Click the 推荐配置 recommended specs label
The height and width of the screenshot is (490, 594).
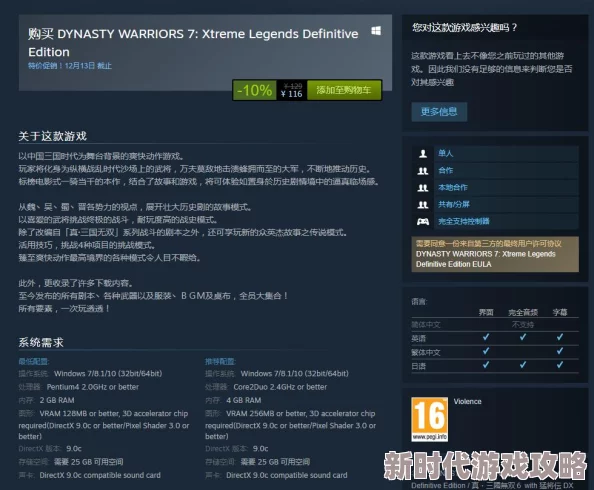[x=220, y=362]
